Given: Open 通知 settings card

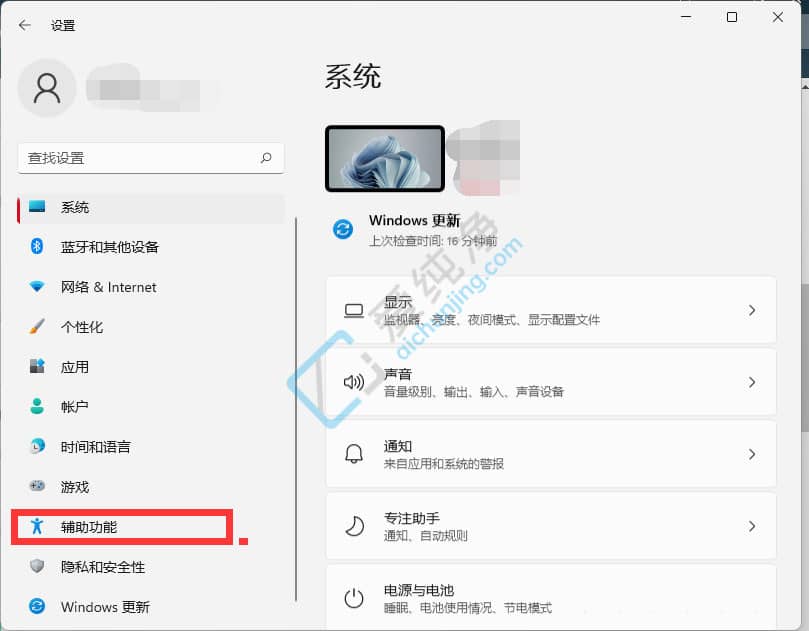Looking at the screenshot, I should 551,454.
